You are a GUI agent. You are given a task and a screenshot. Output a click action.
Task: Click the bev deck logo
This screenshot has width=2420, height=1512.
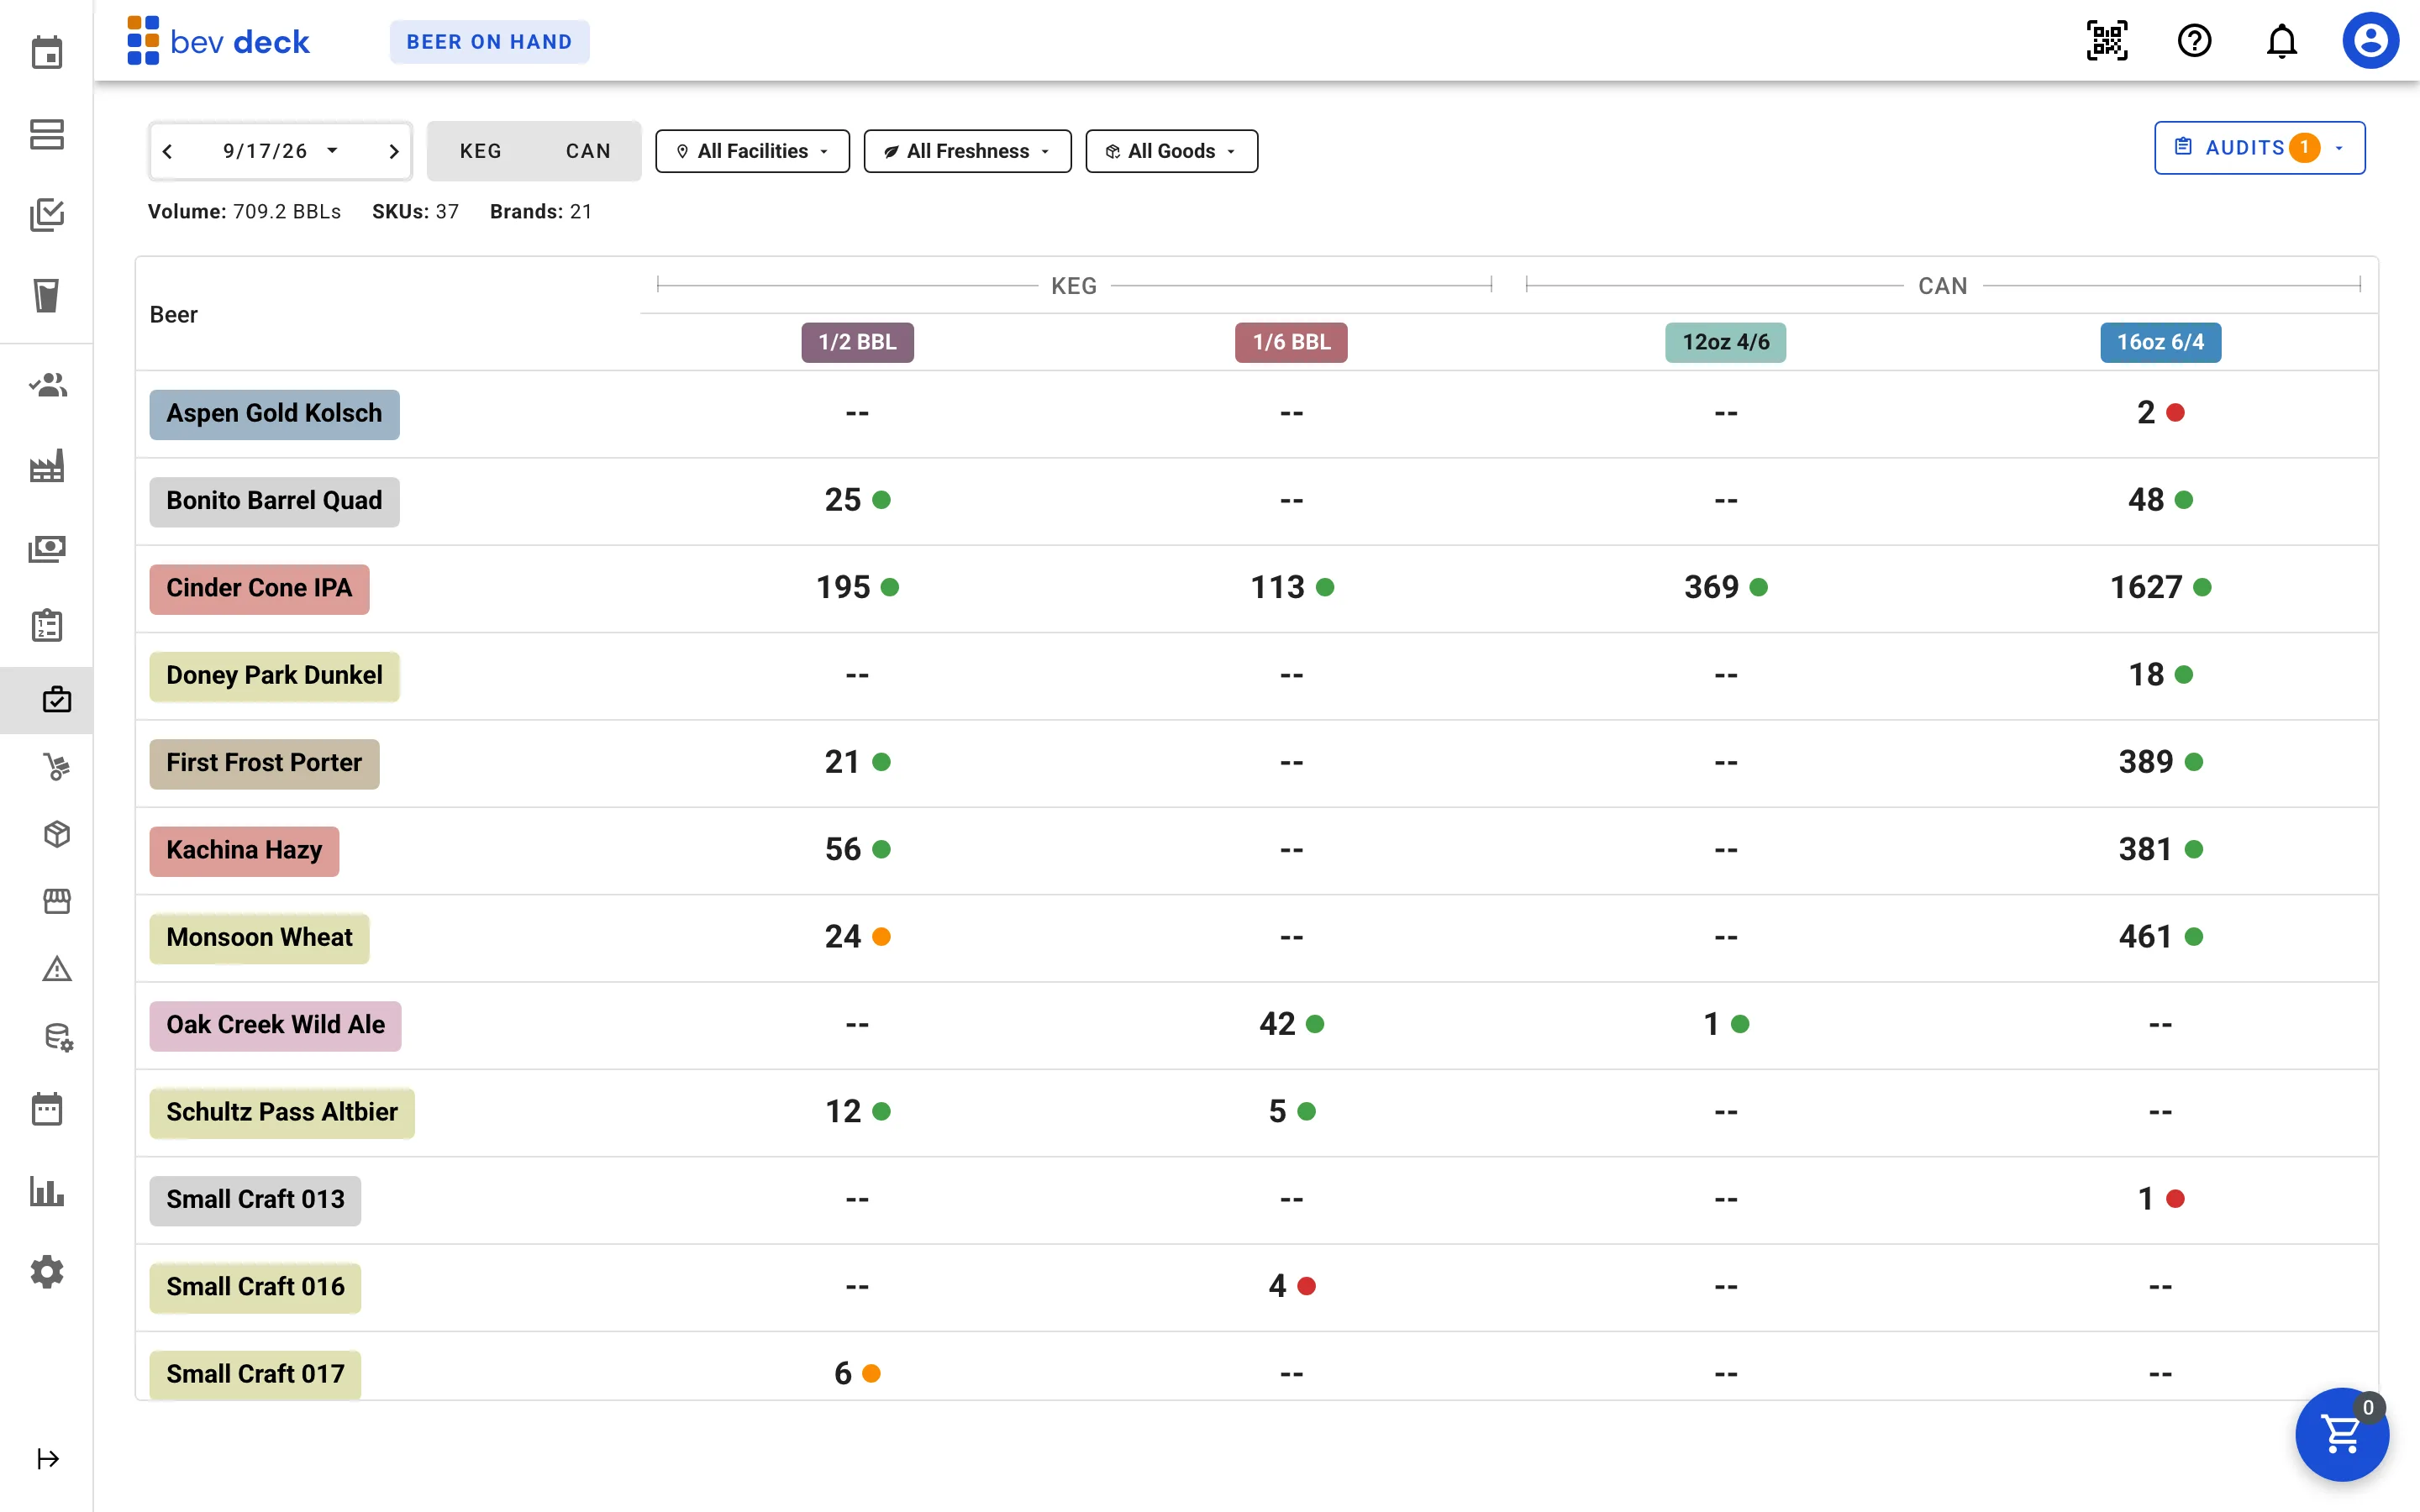point(219,41)
